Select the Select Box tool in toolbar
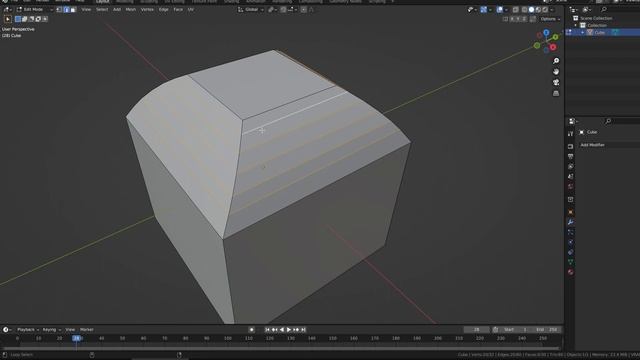The width and height of the screenshot is (640, 360). [x=8, y=19]
